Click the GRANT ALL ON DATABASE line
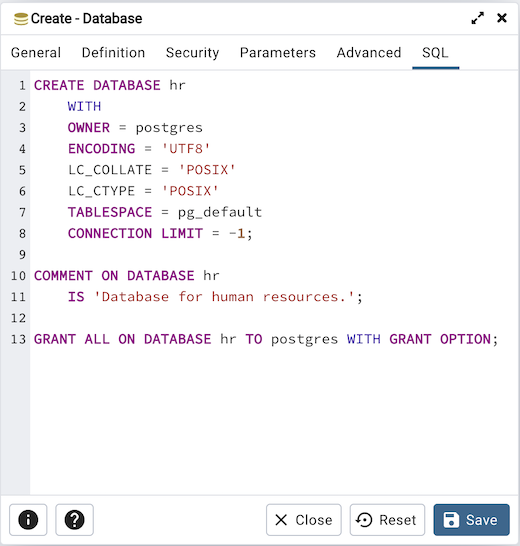 [x=266, y=339]
